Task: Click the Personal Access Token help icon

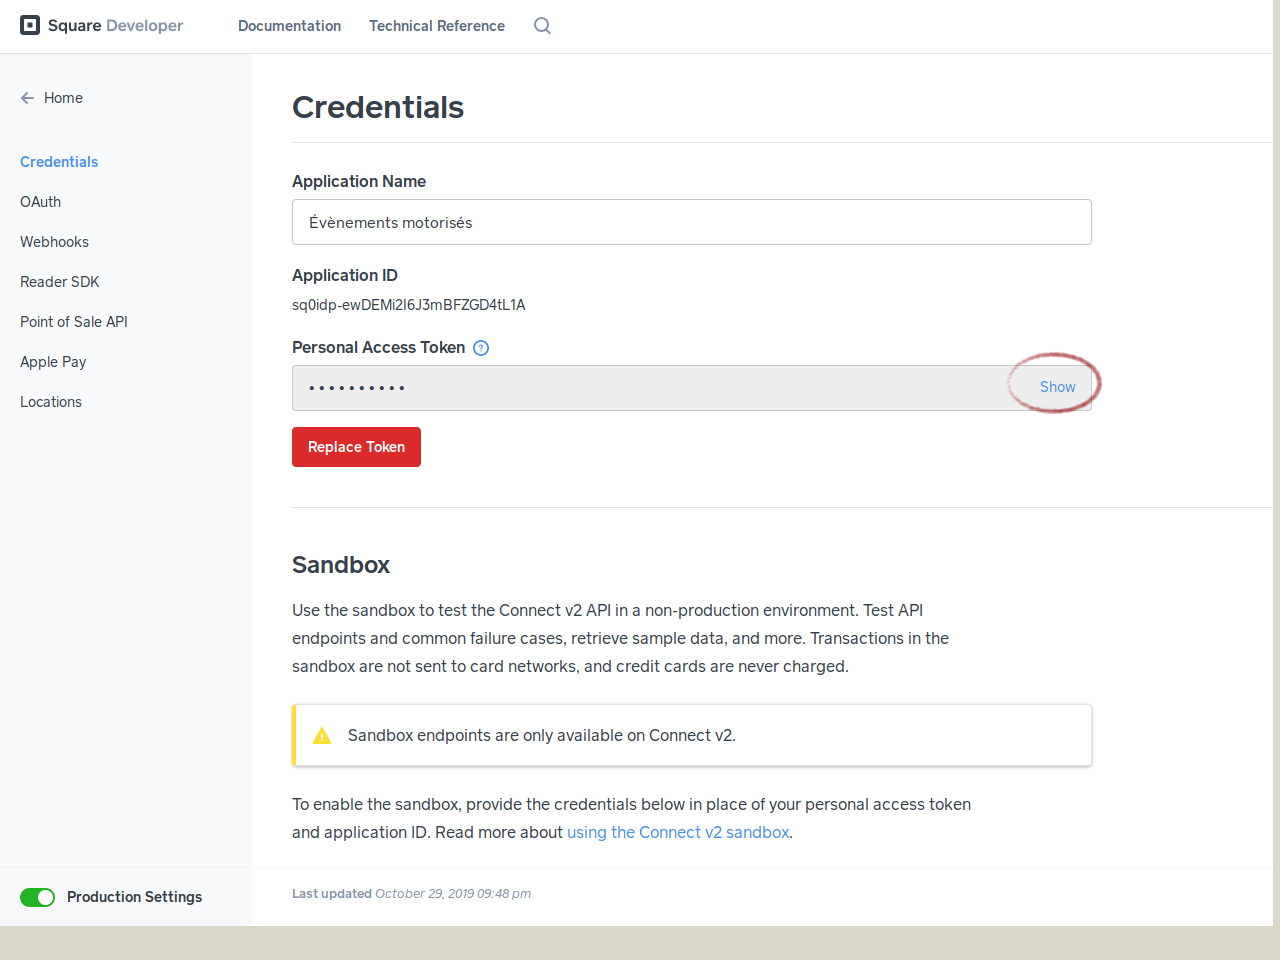Action: coord(481,348)
